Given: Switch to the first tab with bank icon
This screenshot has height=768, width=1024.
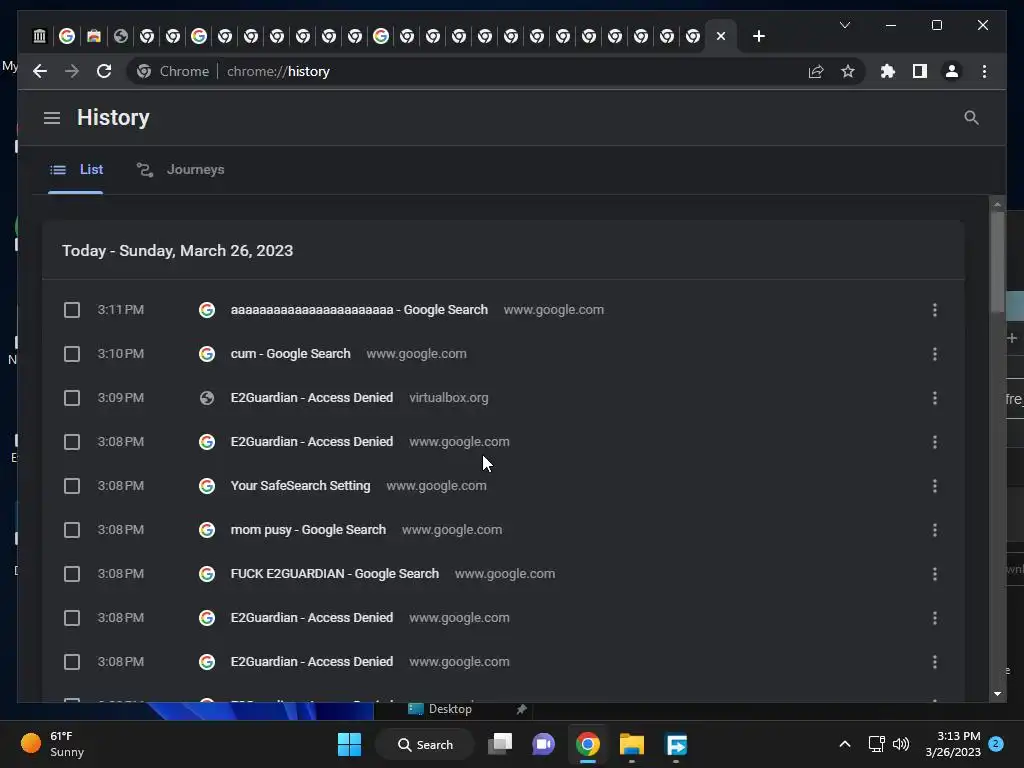Looking at the screenshot, I should tap(40, 36).
